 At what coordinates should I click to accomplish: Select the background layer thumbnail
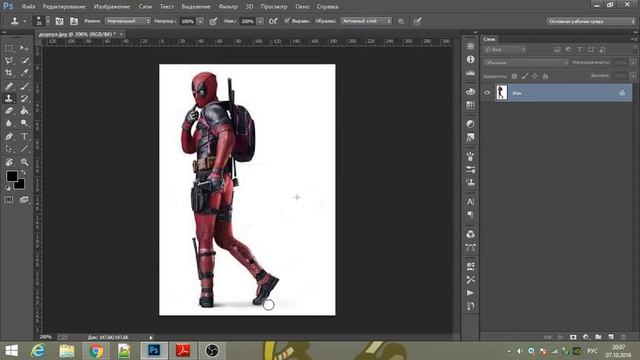coord(501,92)
